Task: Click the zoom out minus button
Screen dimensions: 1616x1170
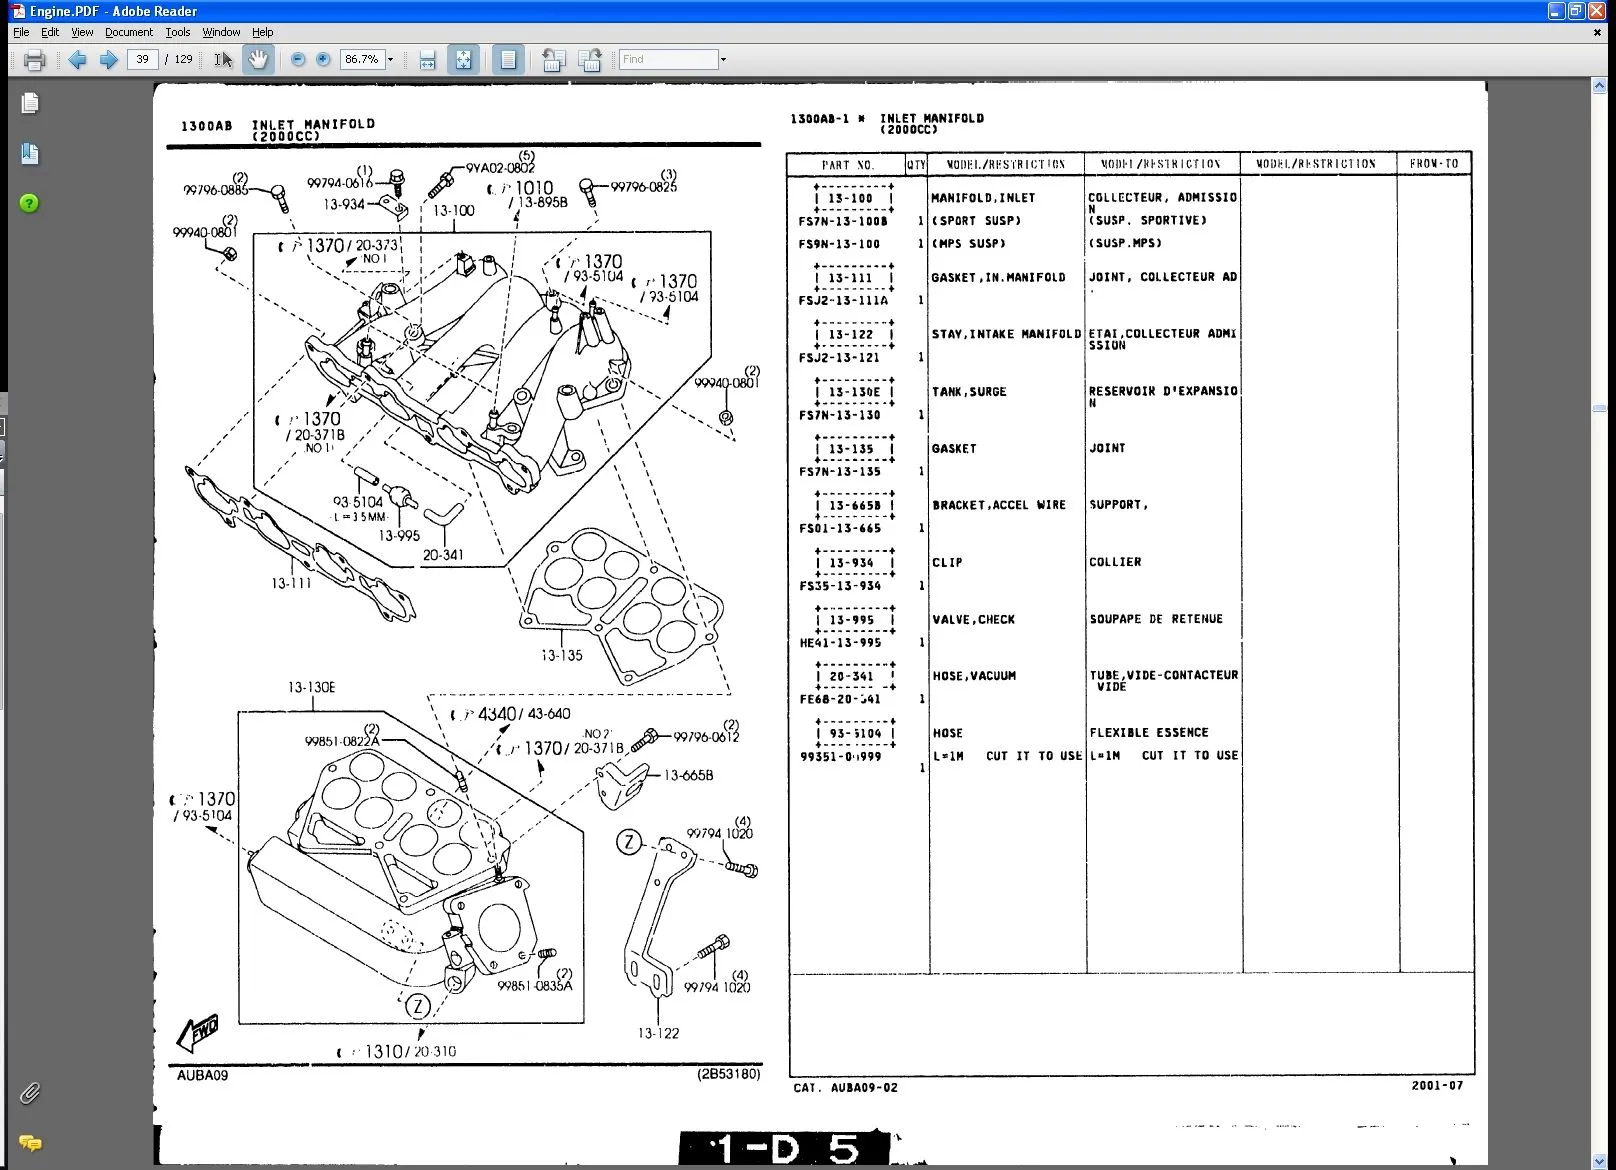Action: (x=297, y=60)
